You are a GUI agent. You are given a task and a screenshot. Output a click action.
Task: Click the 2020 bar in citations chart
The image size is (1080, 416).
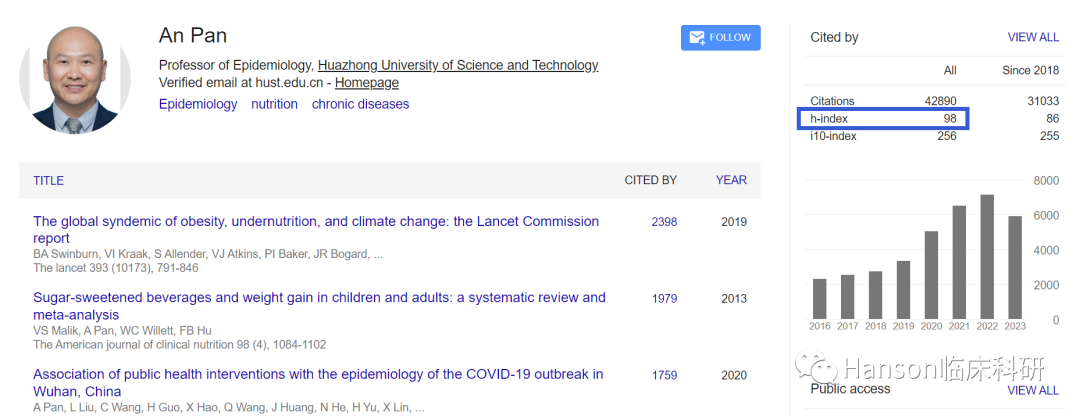(931, 275)
